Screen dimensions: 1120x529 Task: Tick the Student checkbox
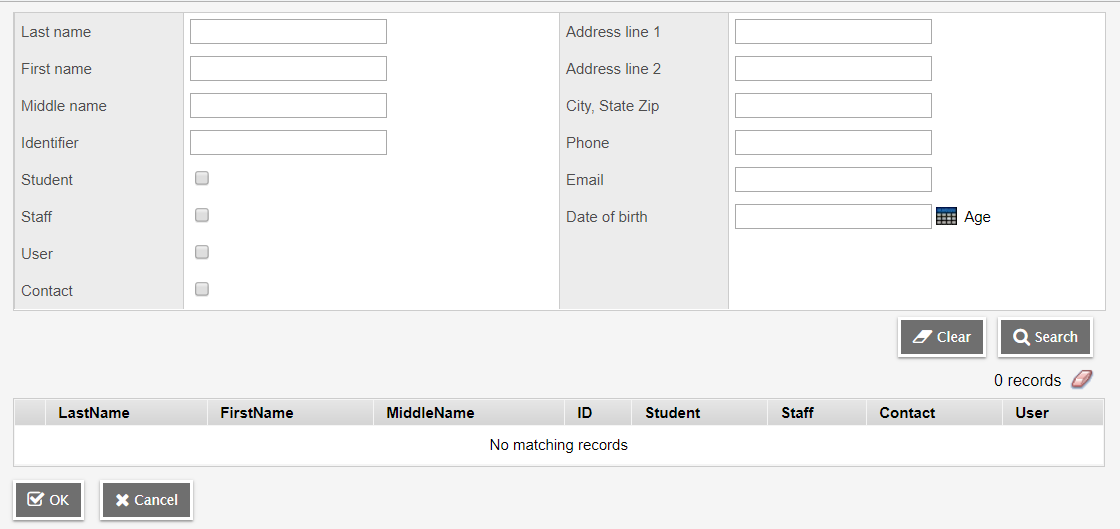pos(202,178)
